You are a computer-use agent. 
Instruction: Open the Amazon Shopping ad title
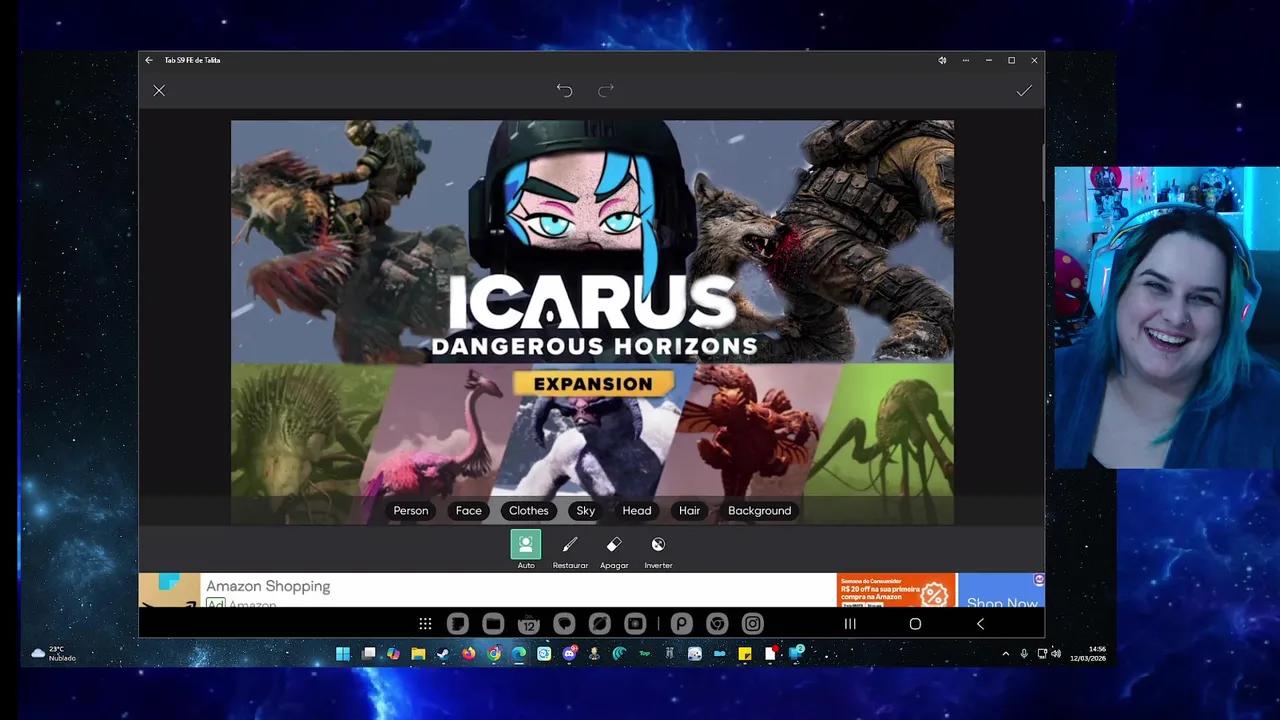point(268,586)
